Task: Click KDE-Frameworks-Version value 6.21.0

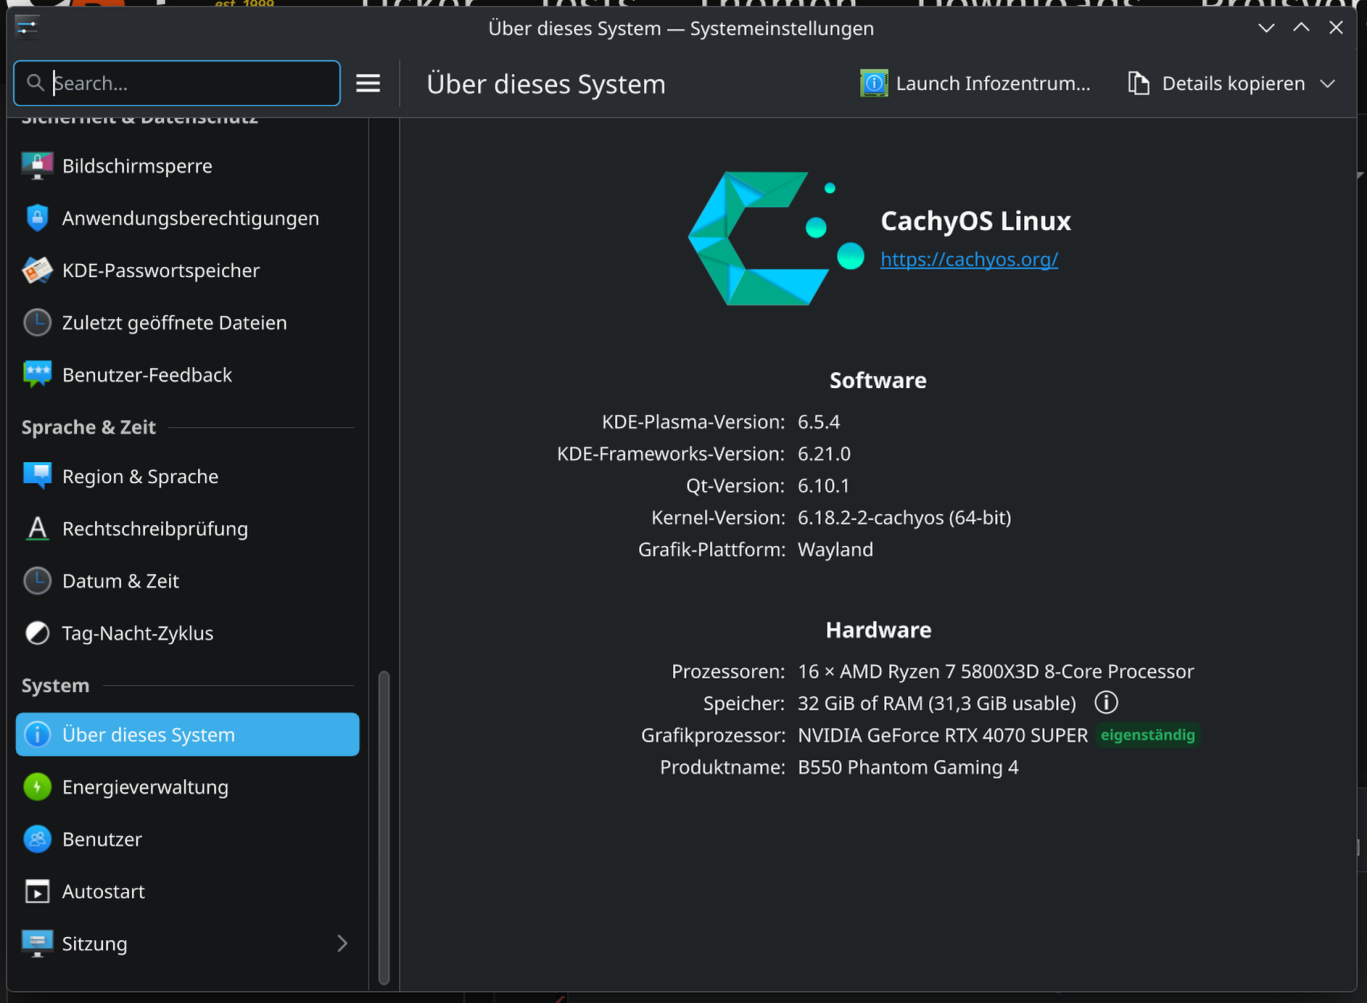Action: coord(824,454)
